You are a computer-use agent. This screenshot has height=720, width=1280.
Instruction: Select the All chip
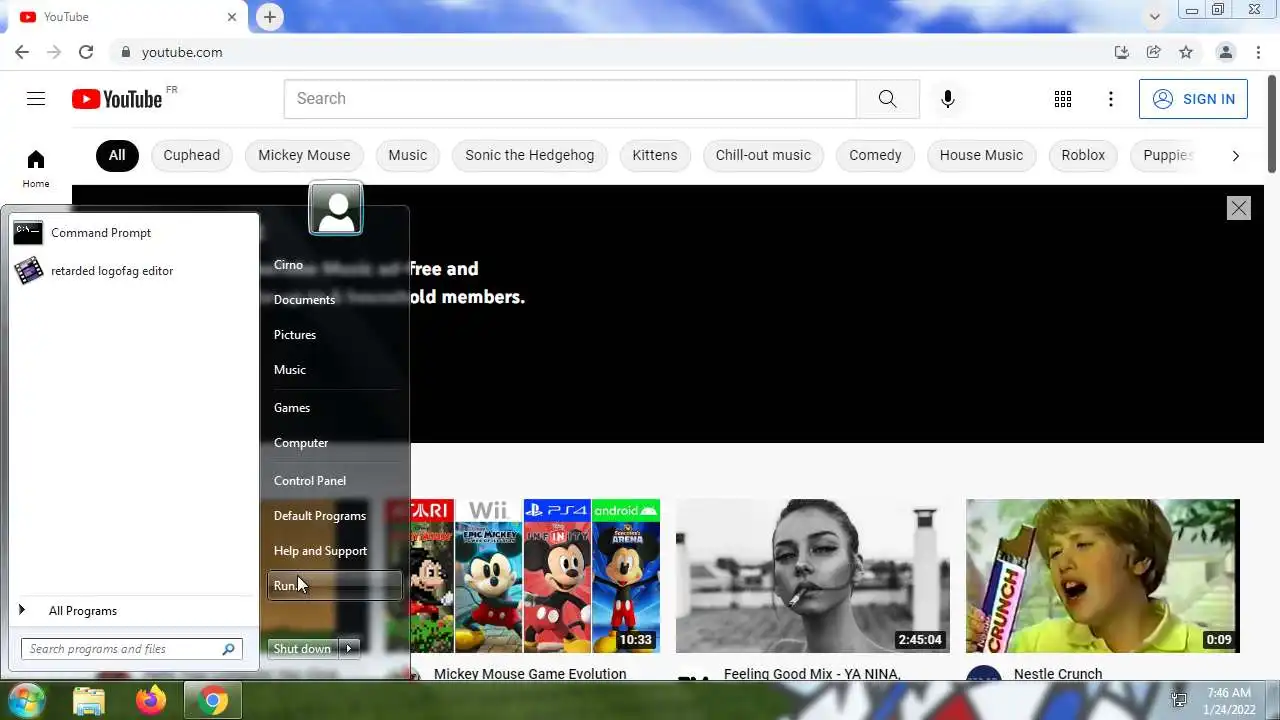[x=117, y=155]
